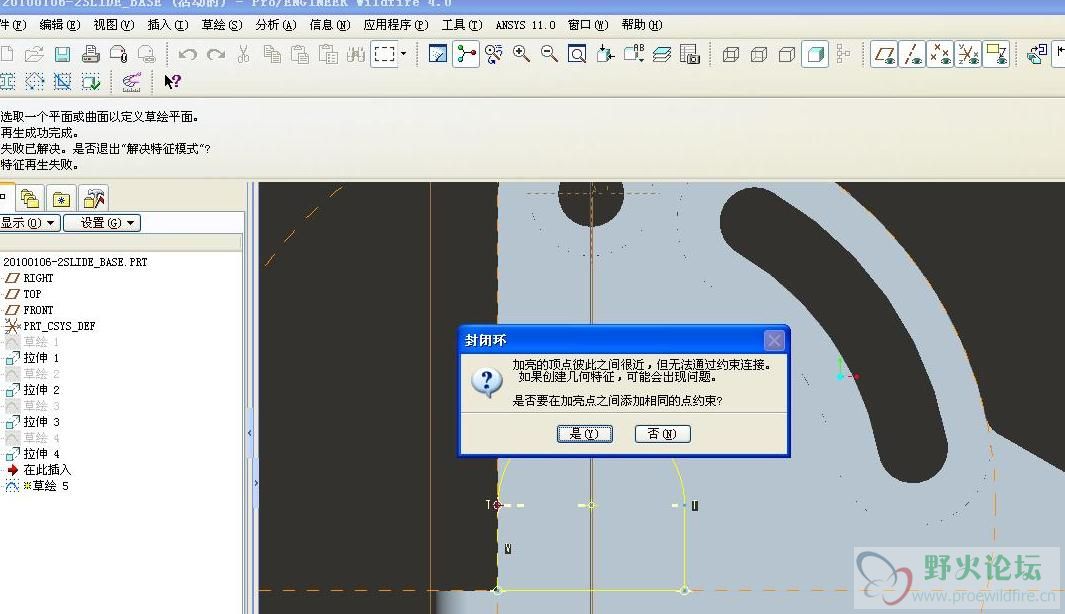This screenshot has width=1065, height=614.
Task: Toggle datum planes visibility
Action: [x=884, y=54]
